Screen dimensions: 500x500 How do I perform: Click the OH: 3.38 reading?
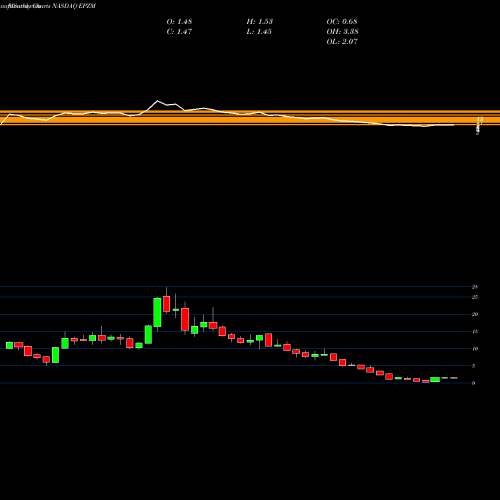342,31
